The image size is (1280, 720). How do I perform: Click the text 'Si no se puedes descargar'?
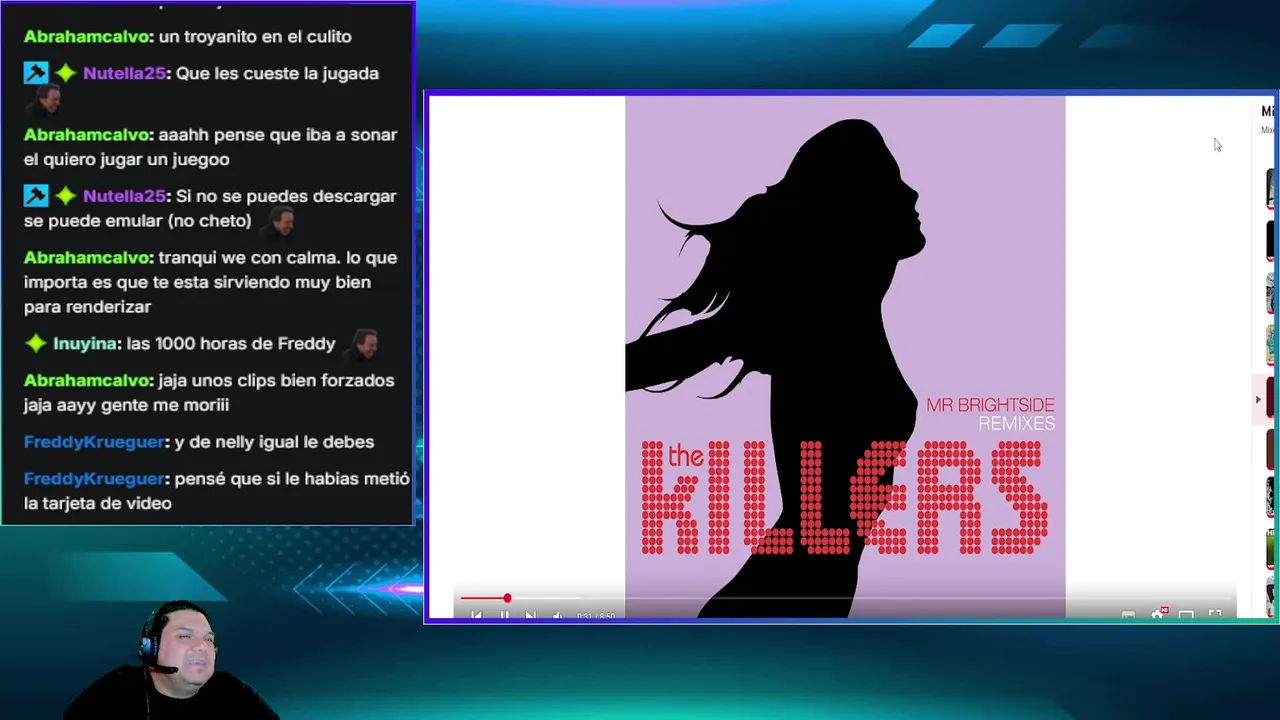(x=286, y=196)
